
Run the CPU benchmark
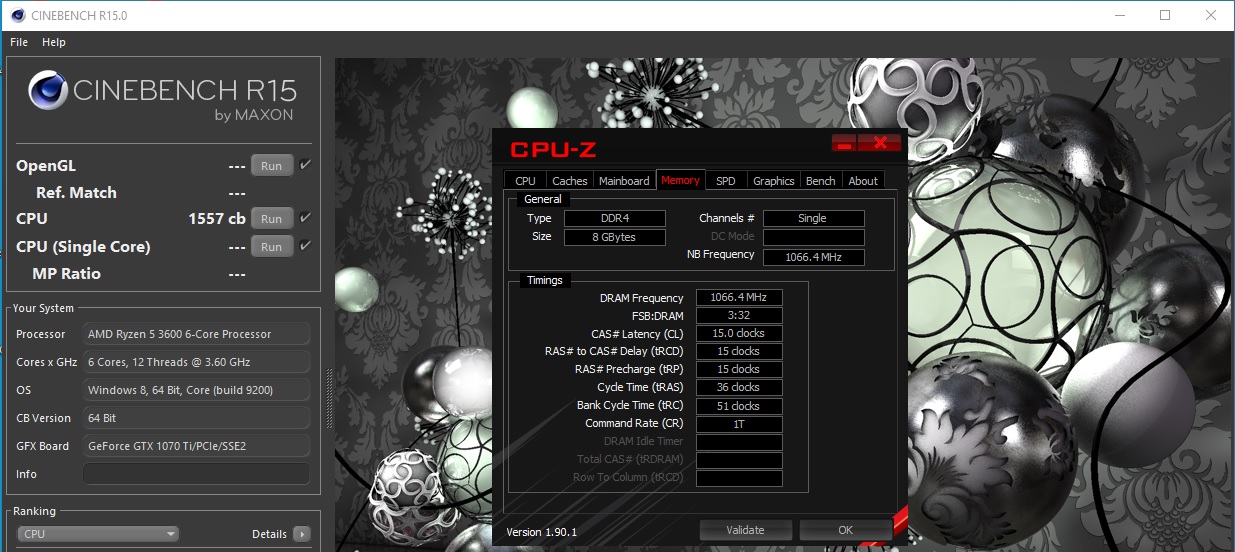tap(272, 218)
